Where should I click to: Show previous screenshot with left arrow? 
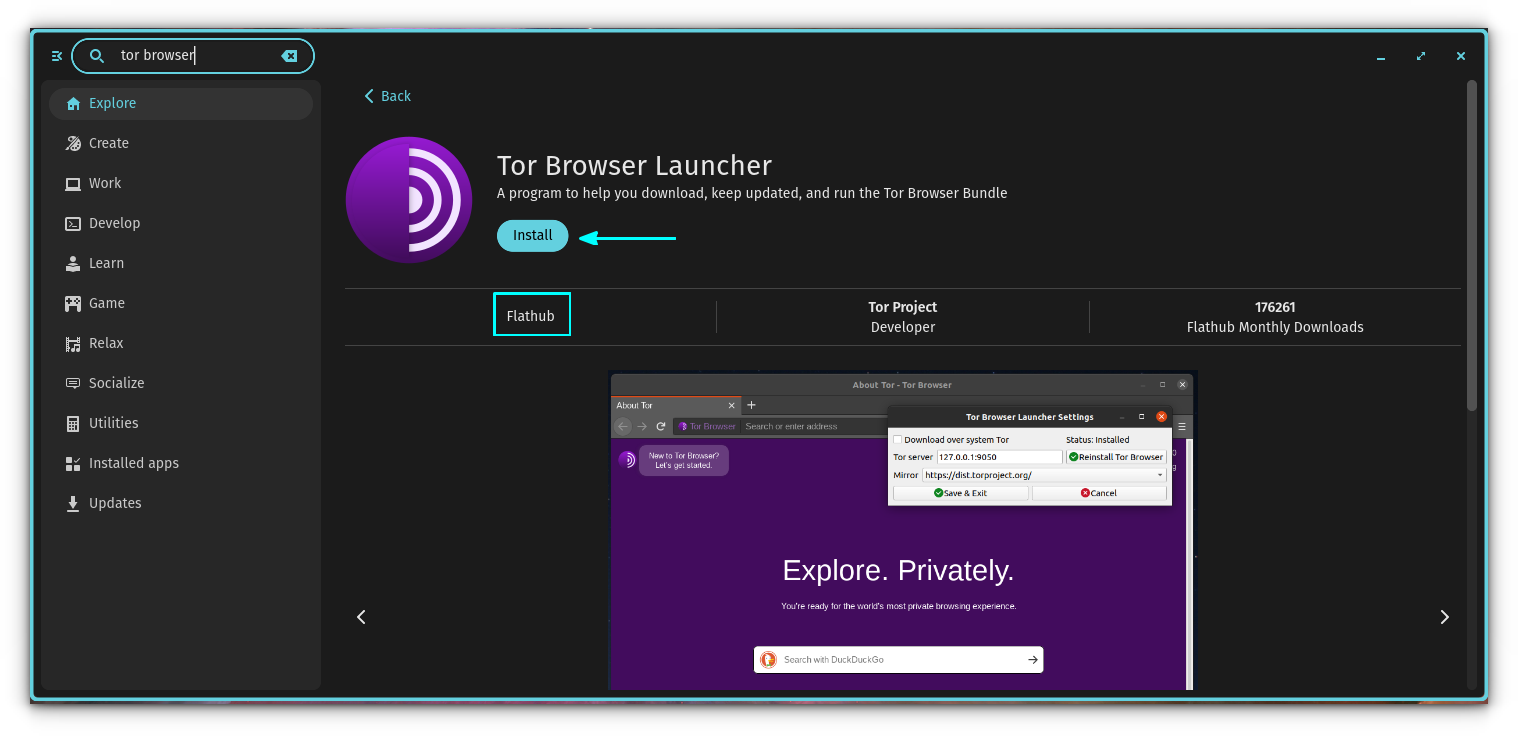tap(362, 617)
